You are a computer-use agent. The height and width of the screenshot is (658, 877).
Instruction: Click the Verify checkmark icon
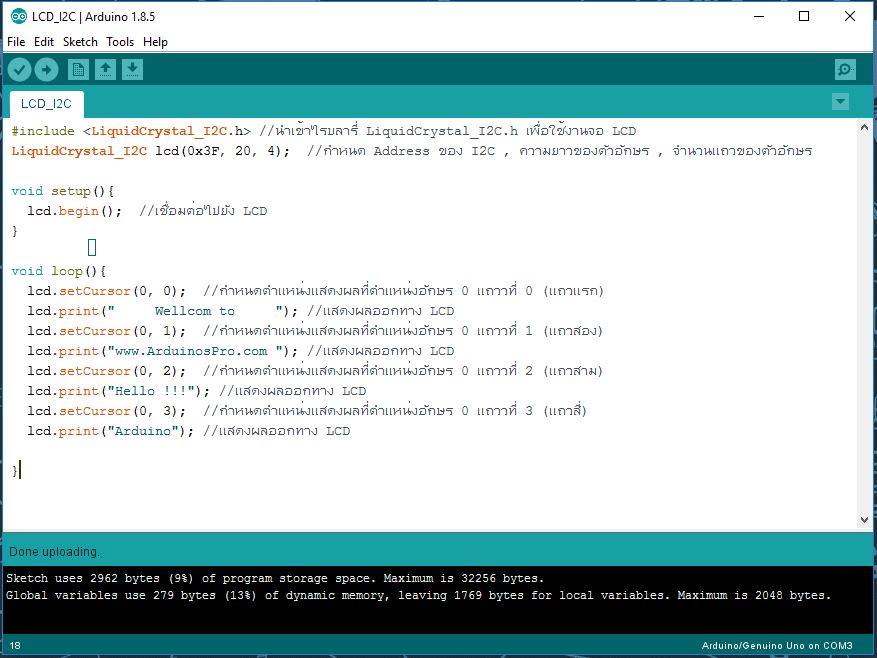(x=20, y=69)
